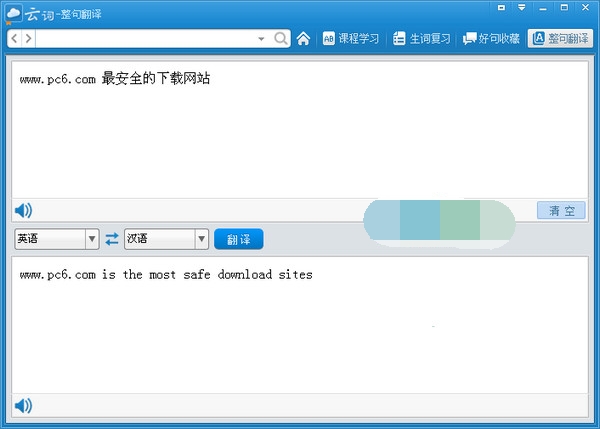Screen dimensions: 600x429
Task: Go back with the left arrow
Action: click(x=16, y=39)
